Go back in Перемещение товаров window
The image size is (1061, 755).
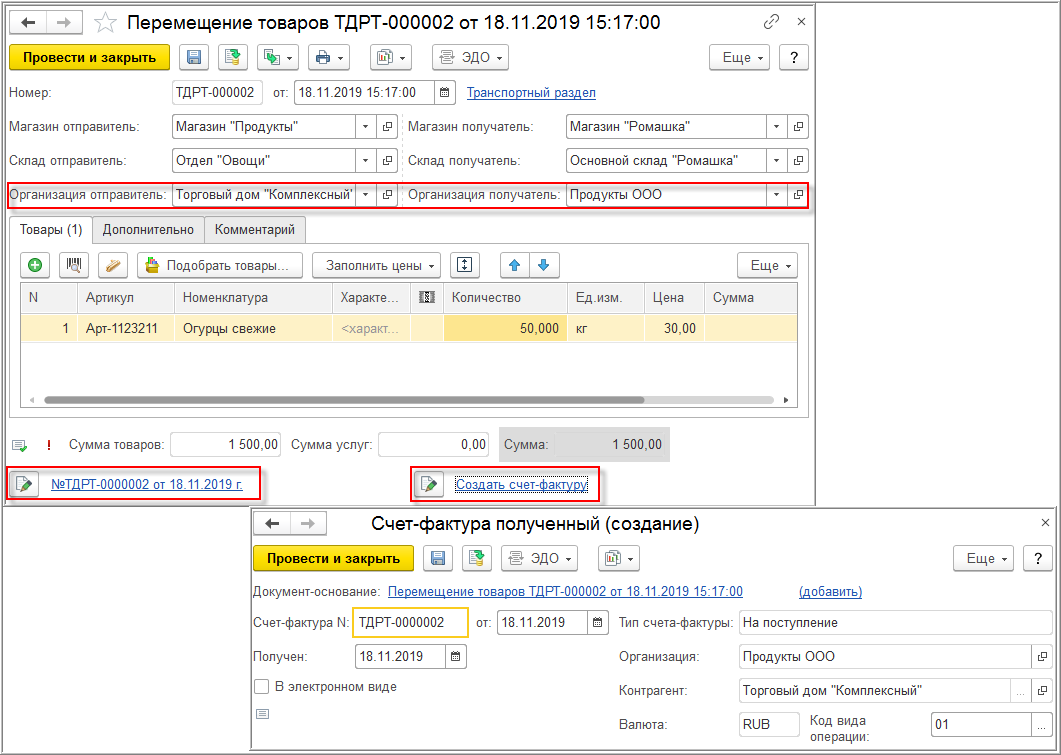pyautogui.click(x=28, y=23)
